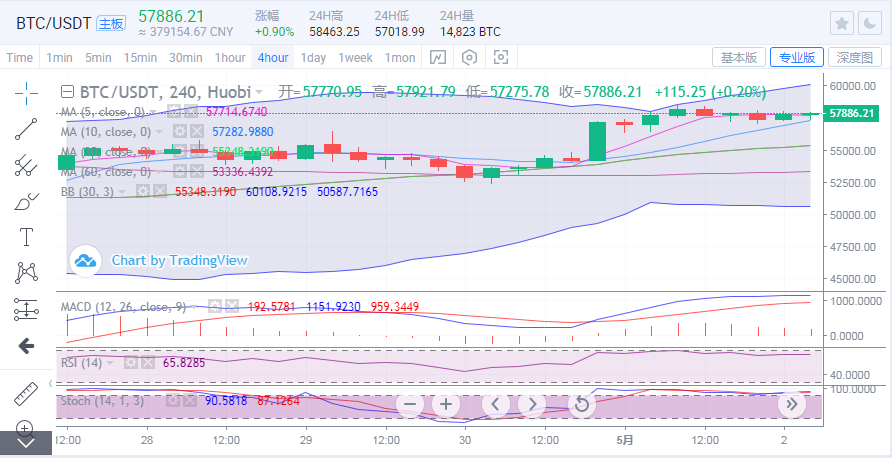The image size is (892, 458).
Task: Open the 深度图 depth chart
Action: [x=854, y=57]
